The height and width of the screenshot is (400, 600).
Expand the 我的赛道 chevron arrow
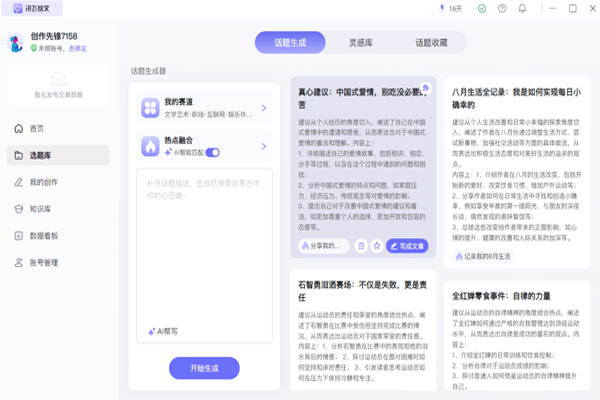(x=263, y=107)
